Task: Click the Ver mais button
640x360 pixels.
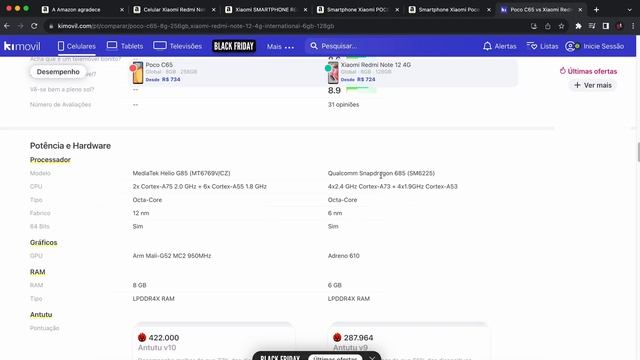Action: pyautogui.click(x=593, y=85)
